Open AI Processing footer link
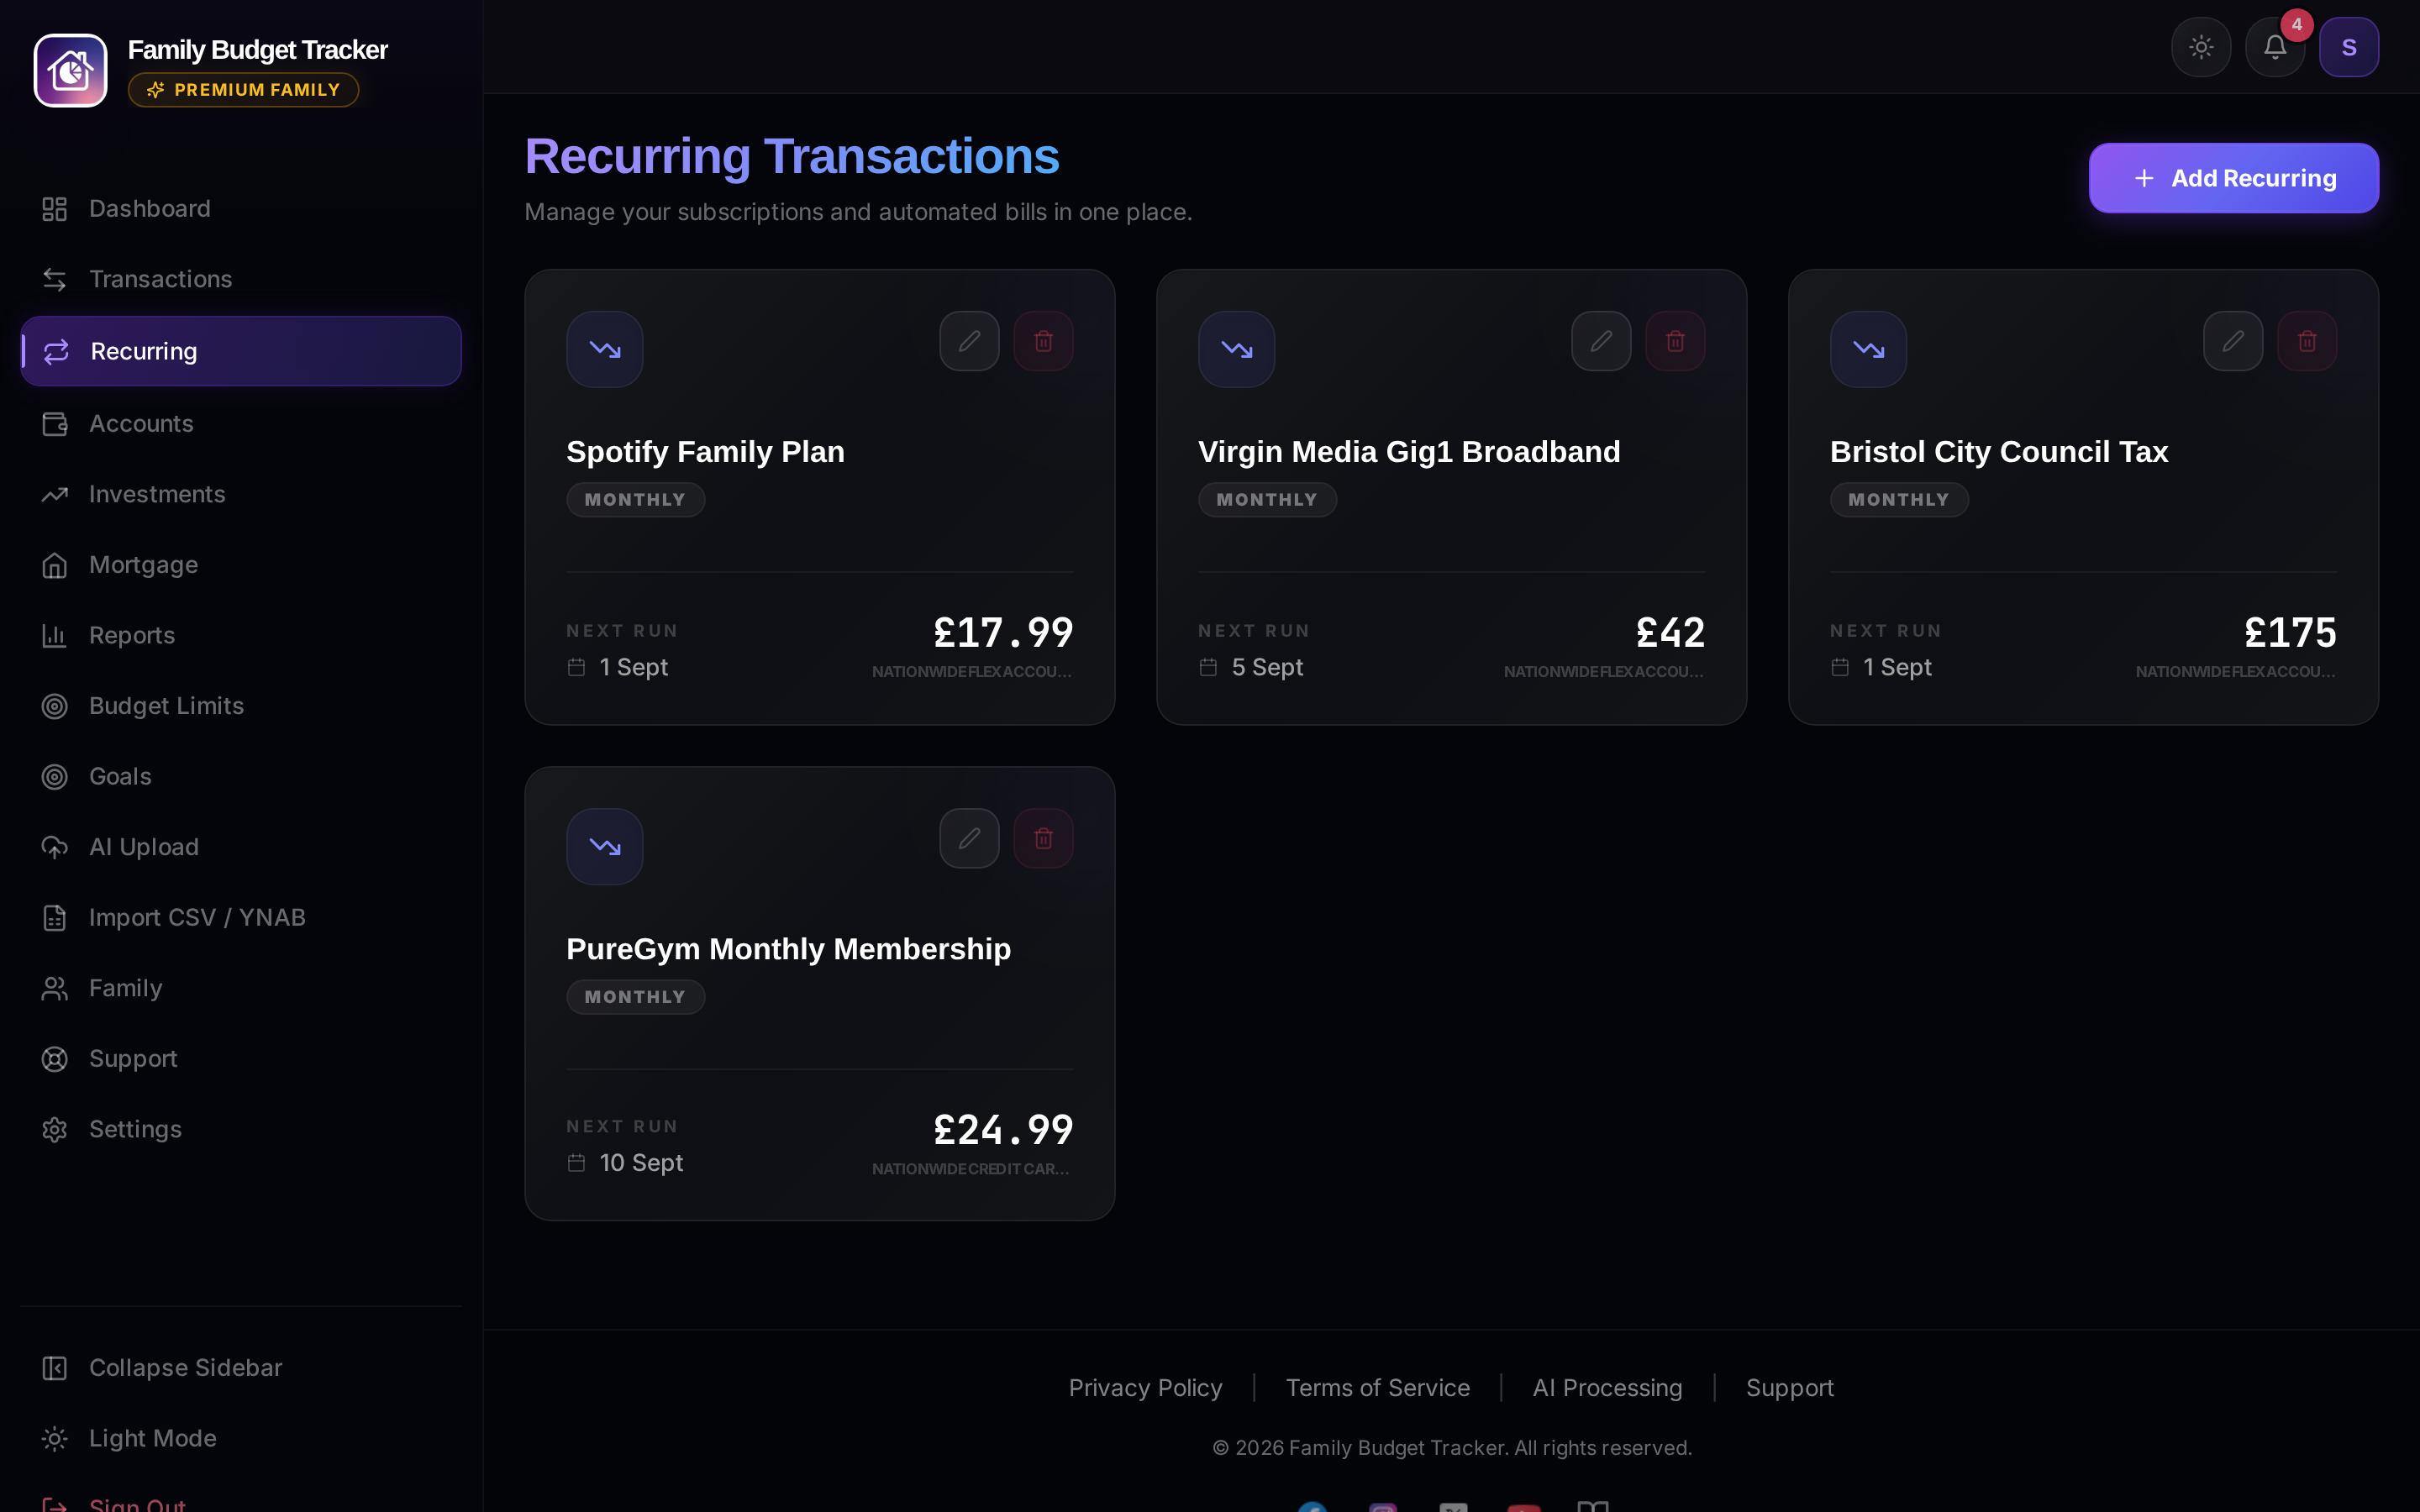The width and height of the screenshot is (2420, 1512). 1607,1388
